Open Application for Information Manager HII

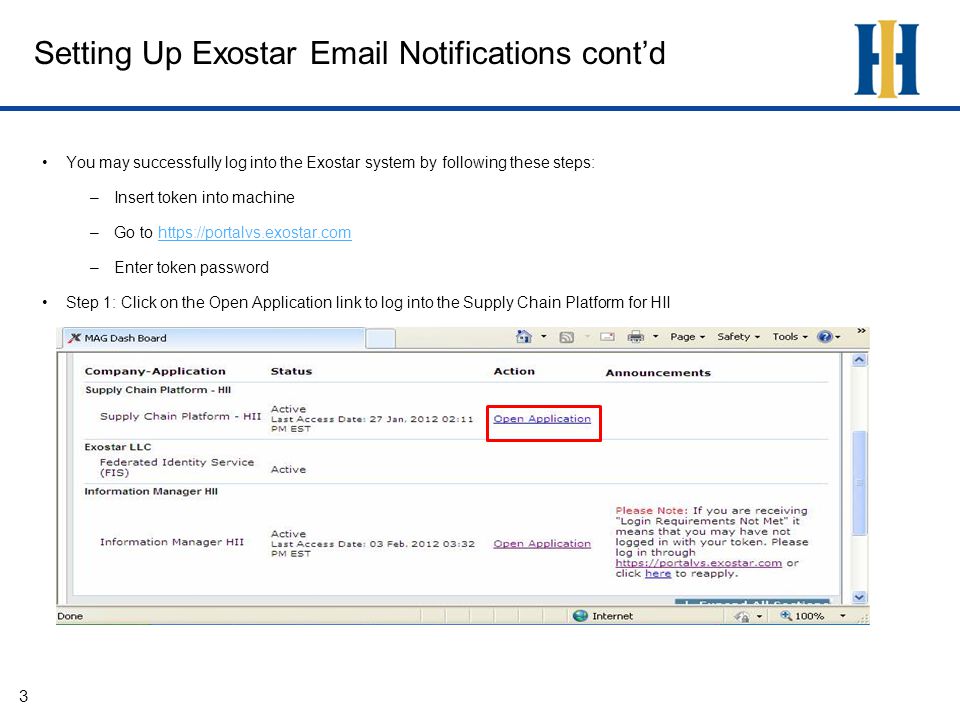click(542, 544)
